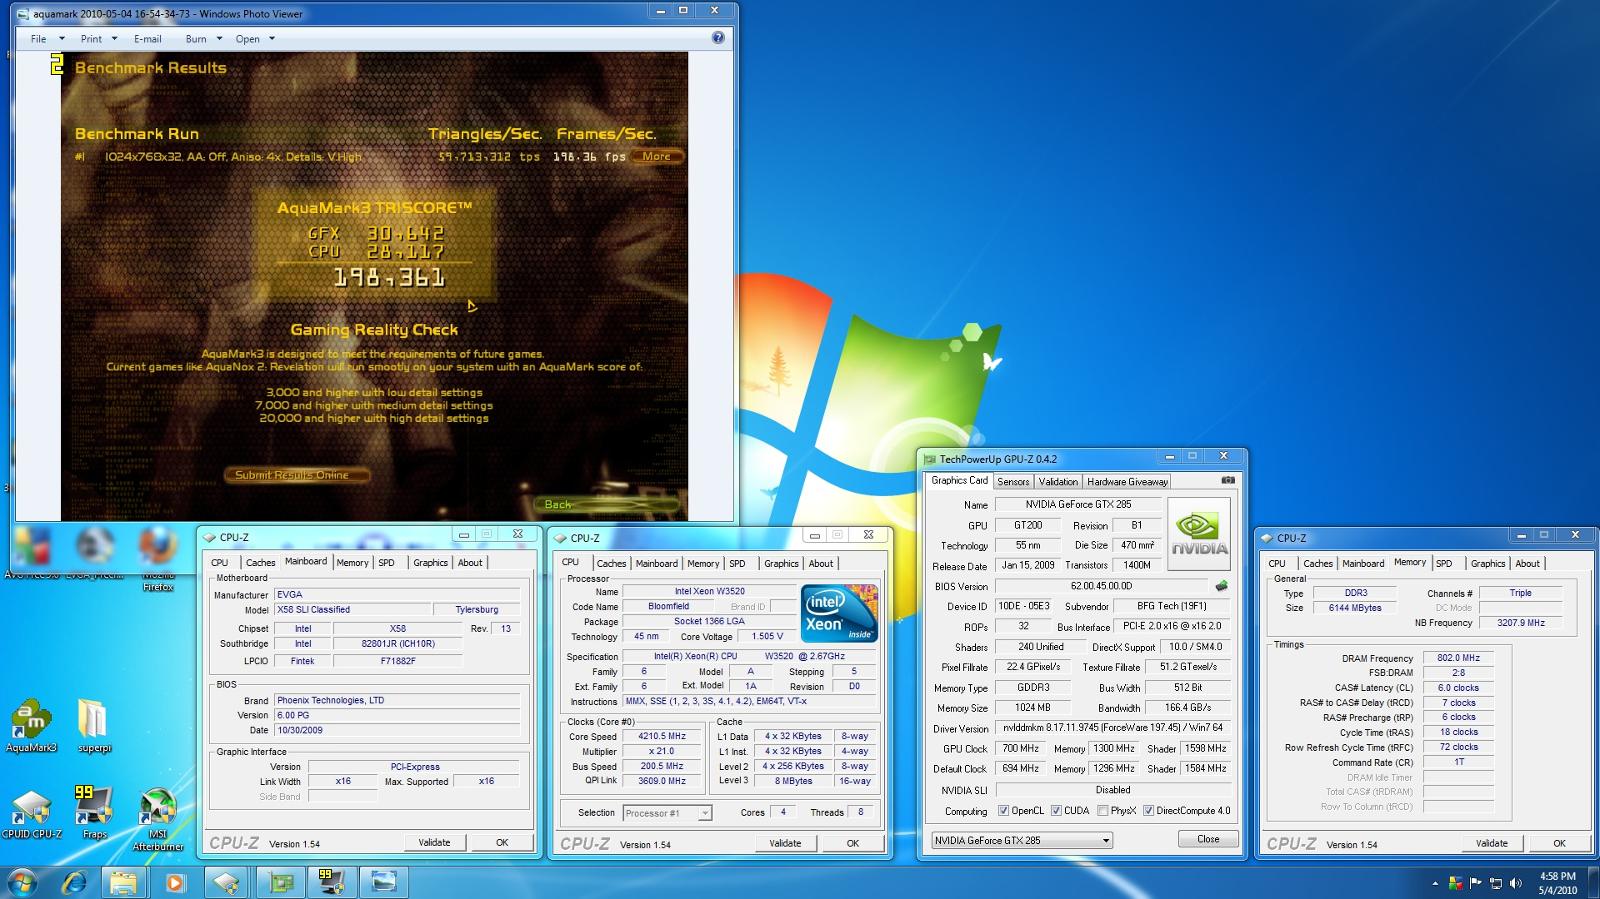This screenshot has width=1600, height=899.
Task: Select the GPU Clock 700 MHz field
Action: tap(1020, 748)
